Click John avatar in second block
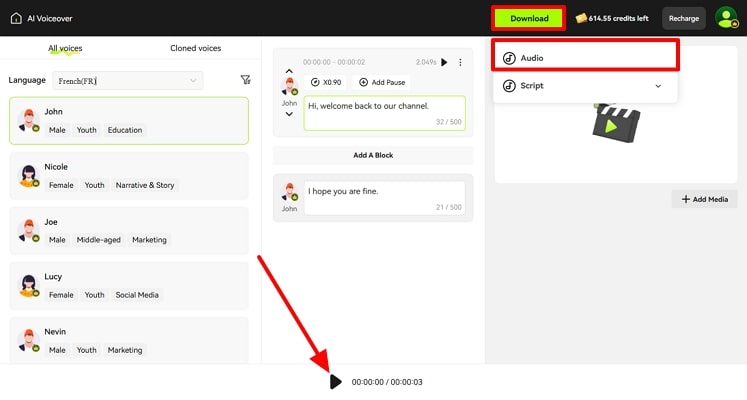Screen dimensions: 747x400 (290, 192)
